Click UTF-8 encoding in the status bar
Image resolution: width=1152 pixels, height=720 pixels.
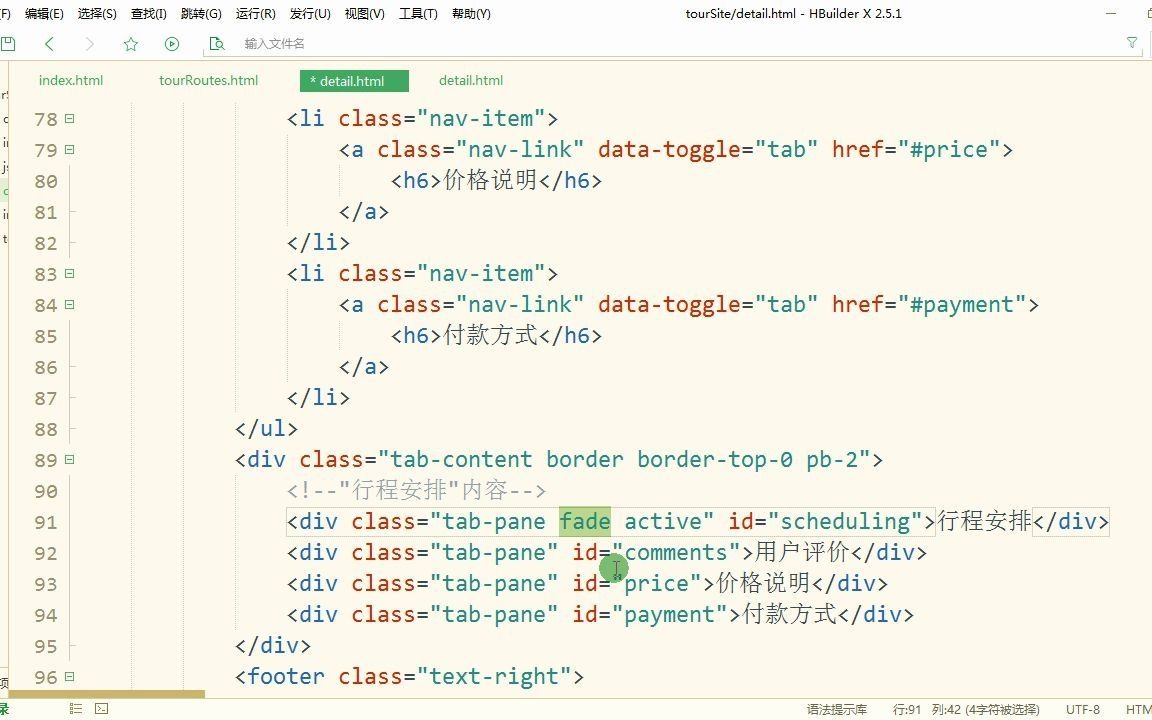[x=1082, y=709]
